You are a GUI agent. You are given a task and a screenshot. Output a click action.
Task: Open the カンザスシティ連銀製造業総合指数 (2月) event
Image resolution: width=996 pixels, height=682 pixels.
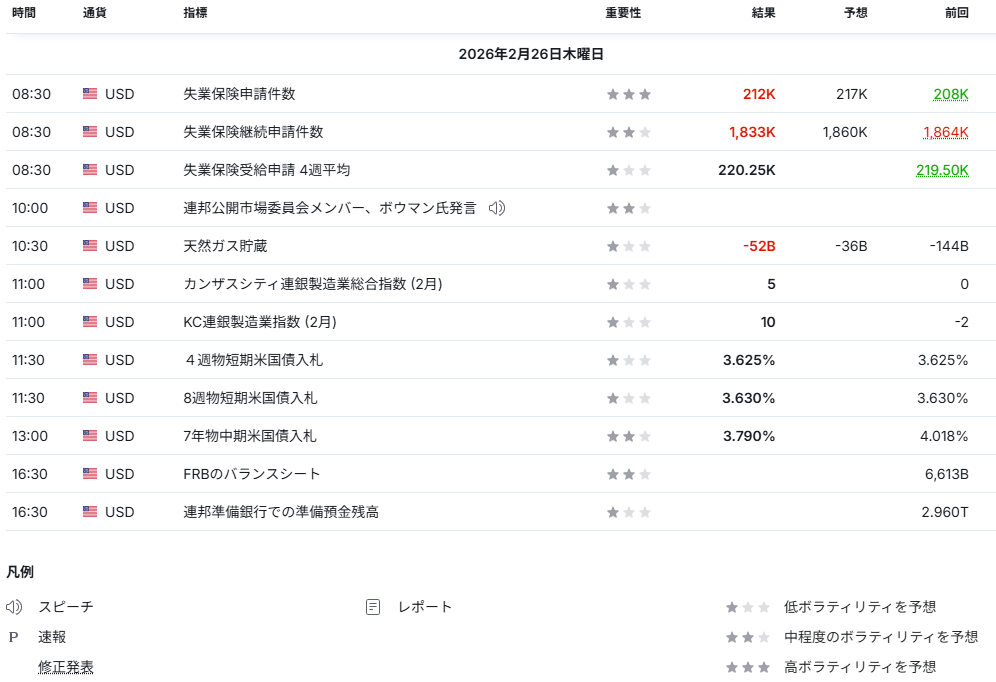point(312,284)
